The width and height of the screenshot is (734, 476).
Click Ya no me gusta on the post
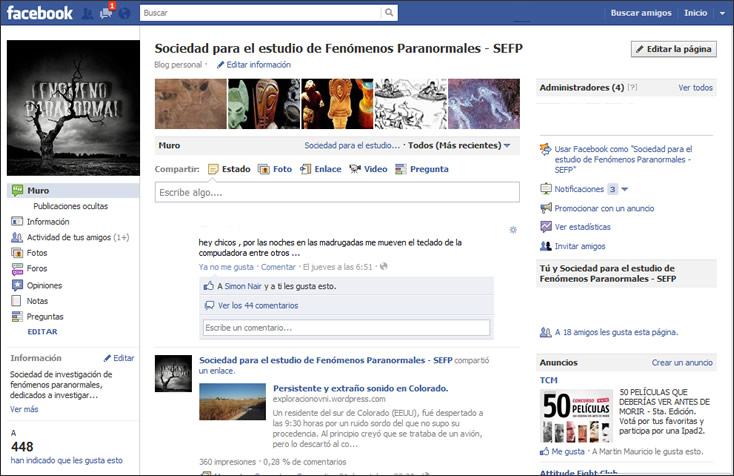(x=226, y=267)
